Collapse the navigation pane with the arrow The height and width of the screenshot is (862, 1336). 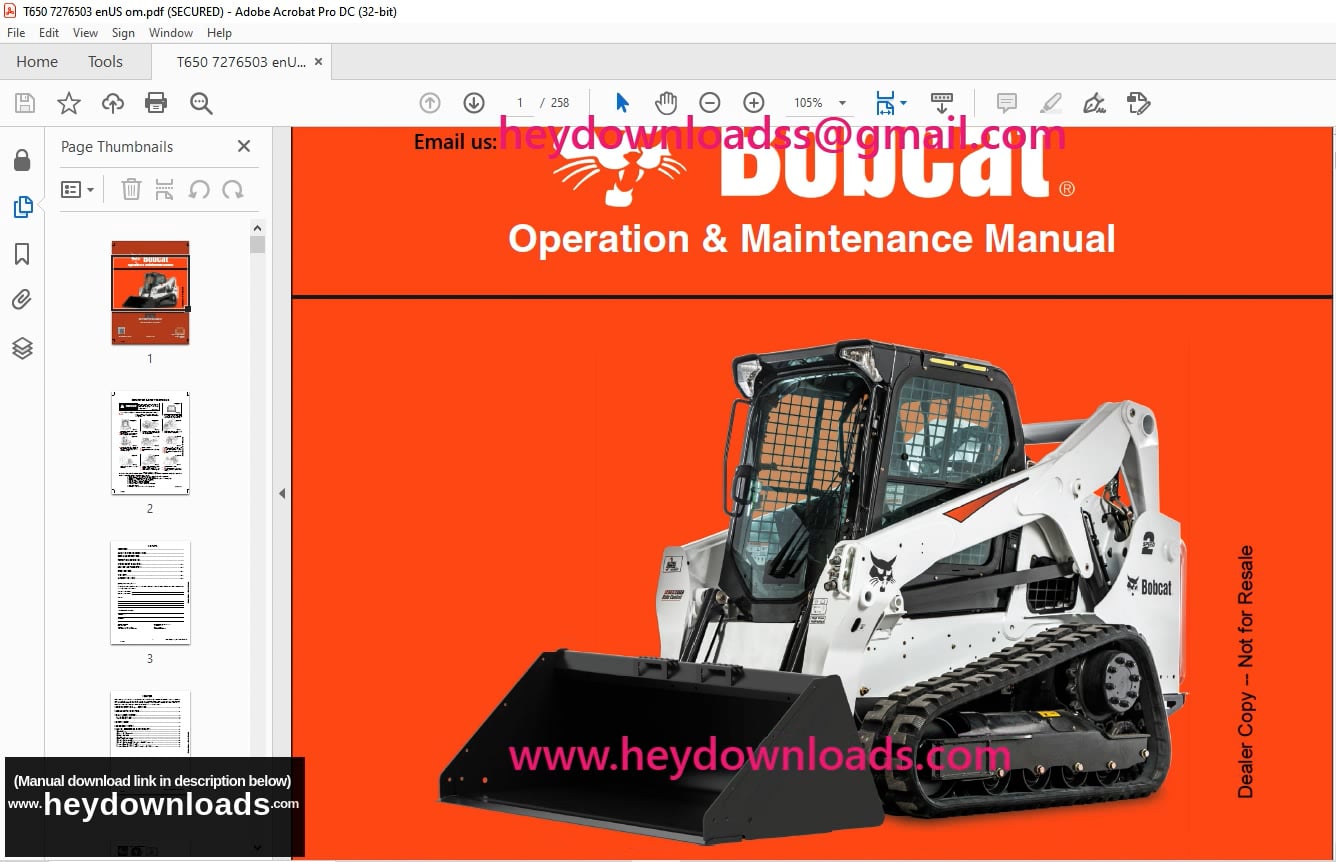[x=282, y=493]
